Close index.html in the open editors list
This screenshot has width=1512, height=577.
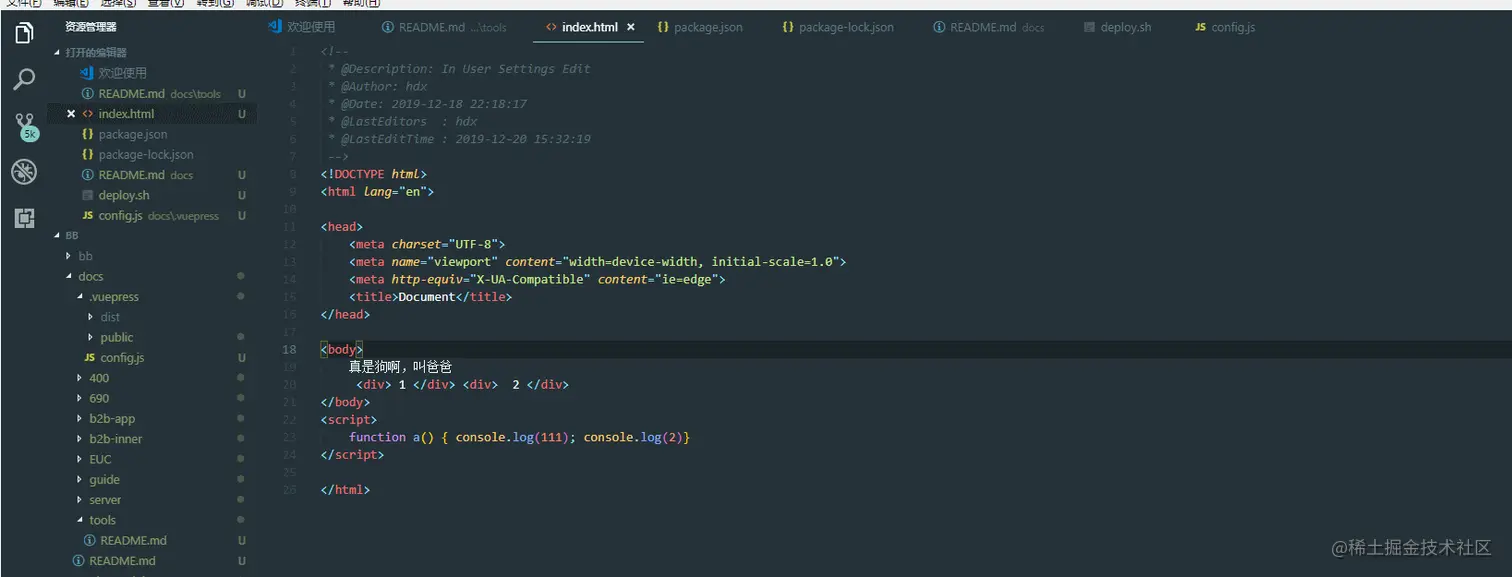71,114
